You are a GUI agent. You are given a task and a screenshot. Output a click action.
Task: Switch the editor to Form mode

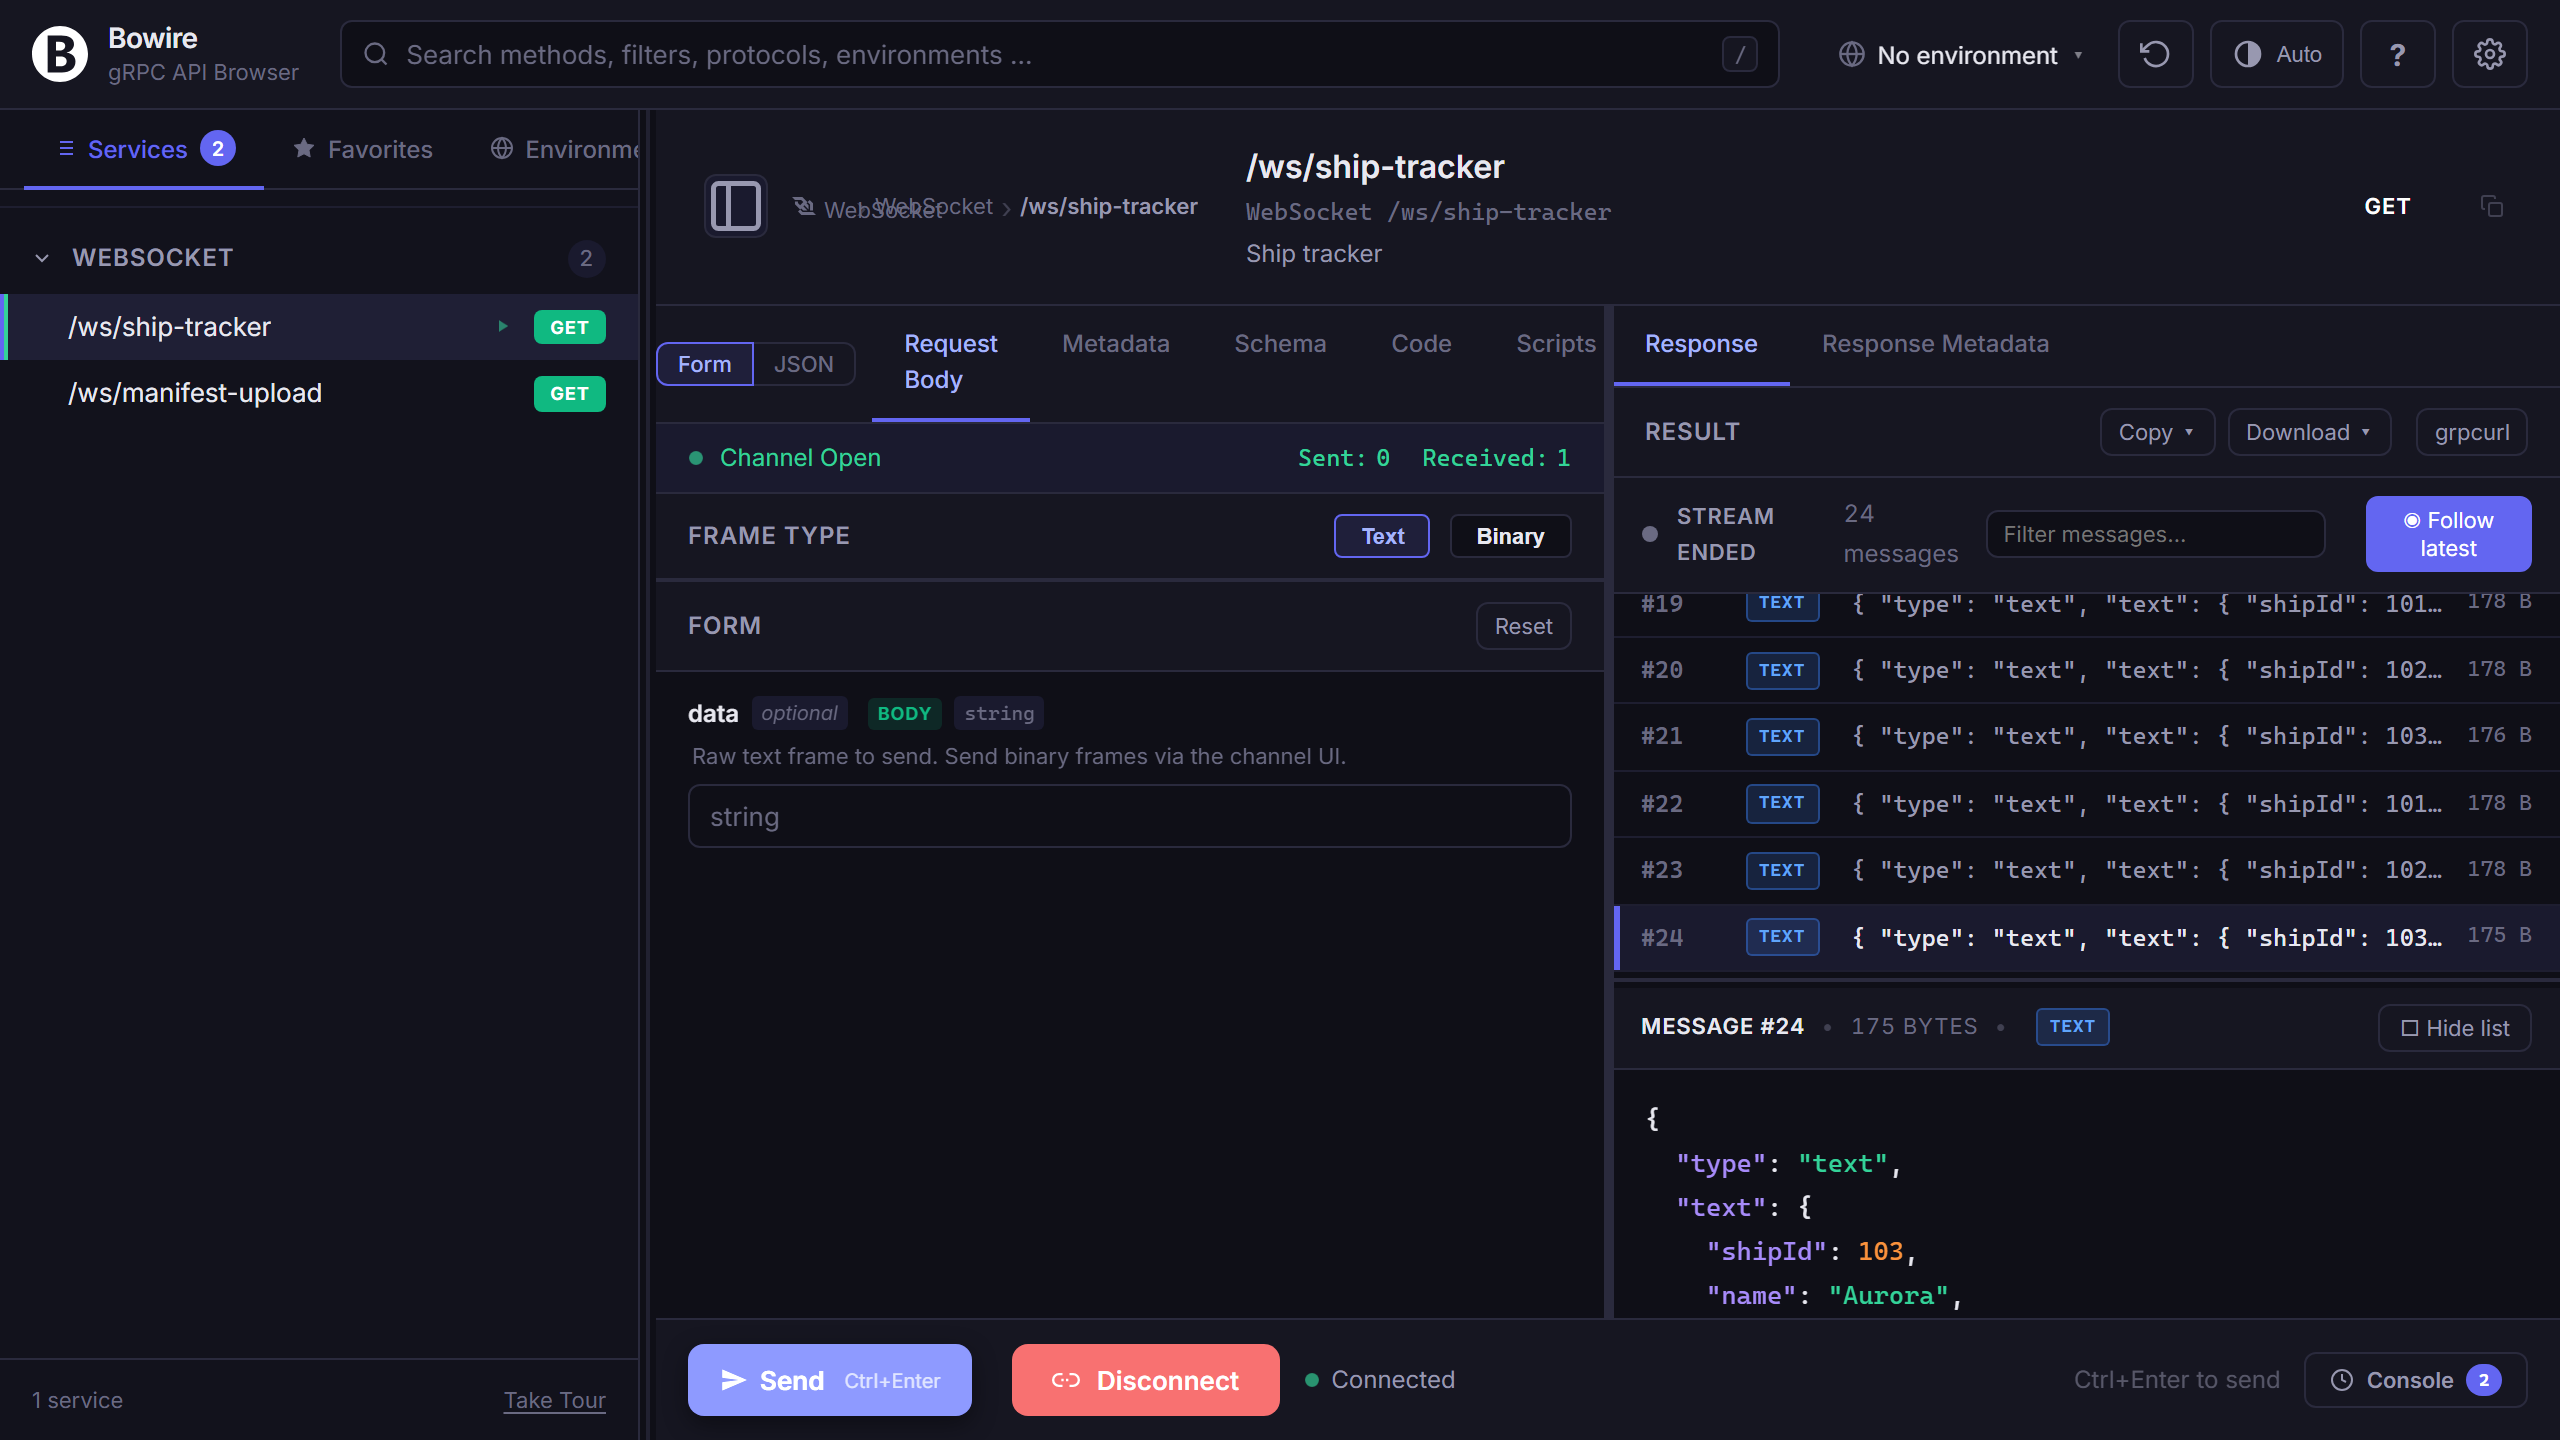[x=705, y=364]
